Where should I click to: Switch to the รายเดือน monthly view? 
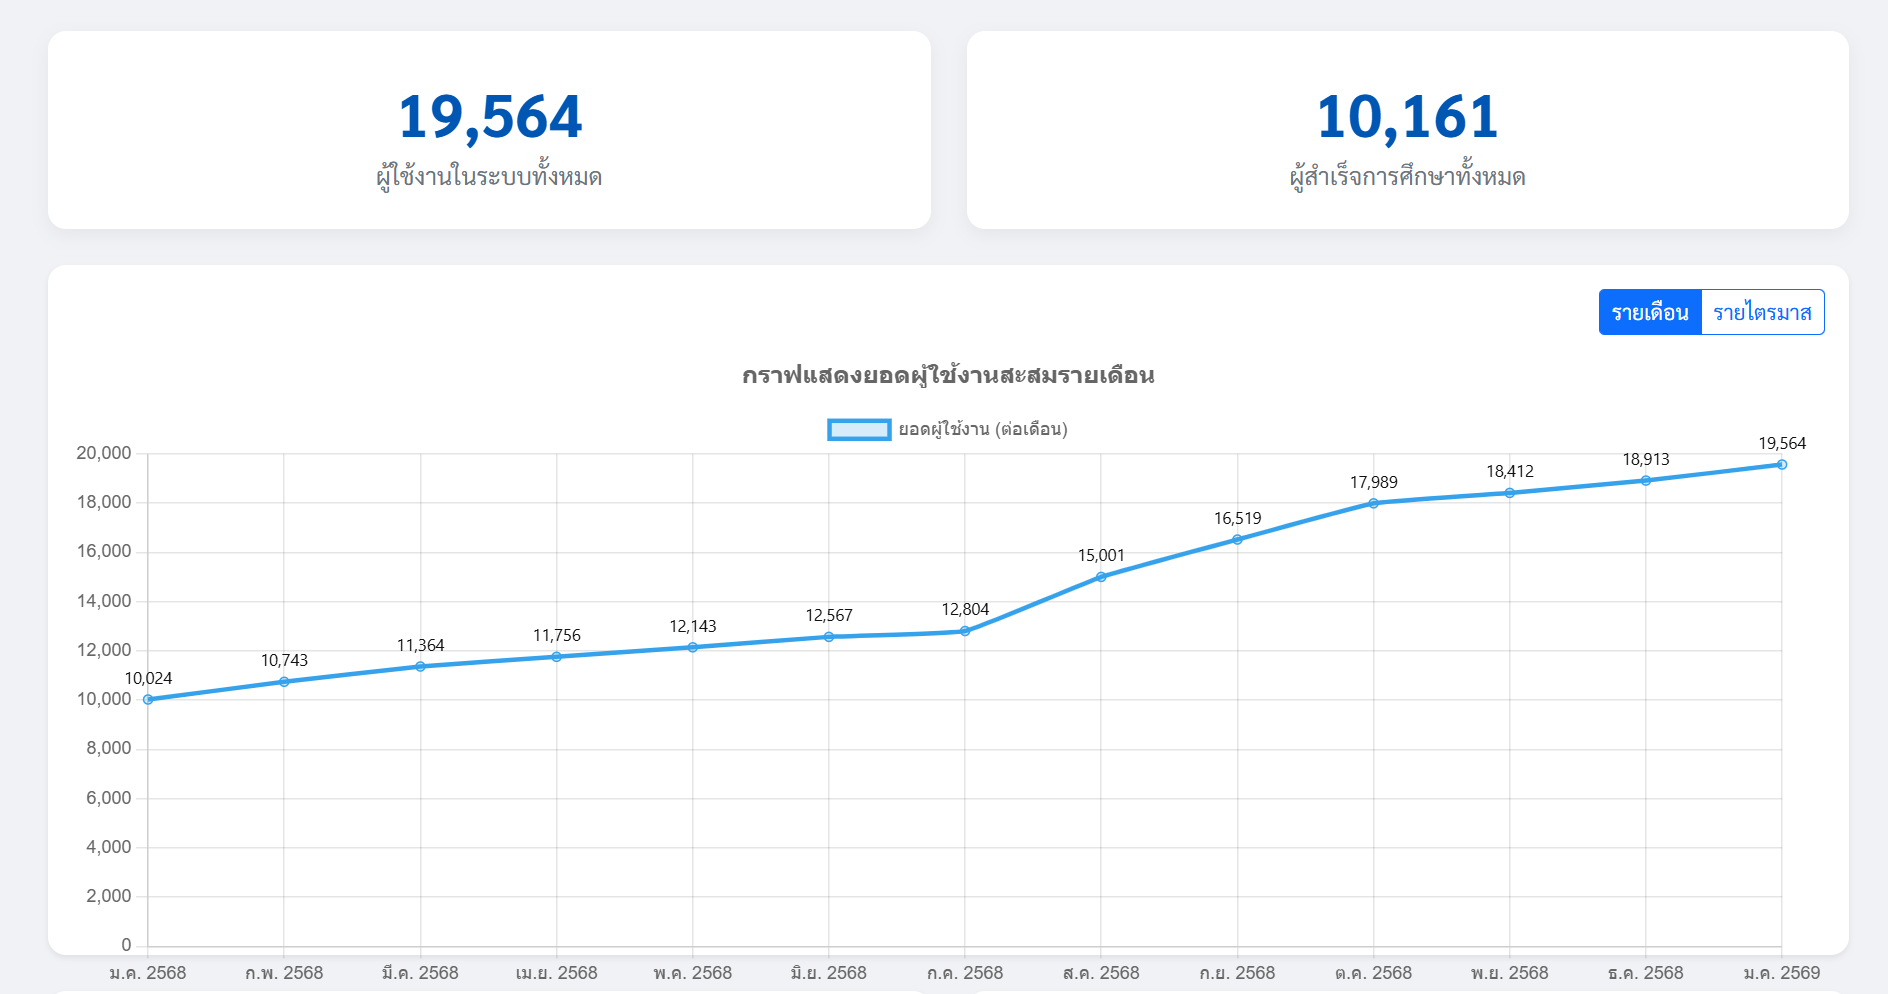coord(1649,312)
